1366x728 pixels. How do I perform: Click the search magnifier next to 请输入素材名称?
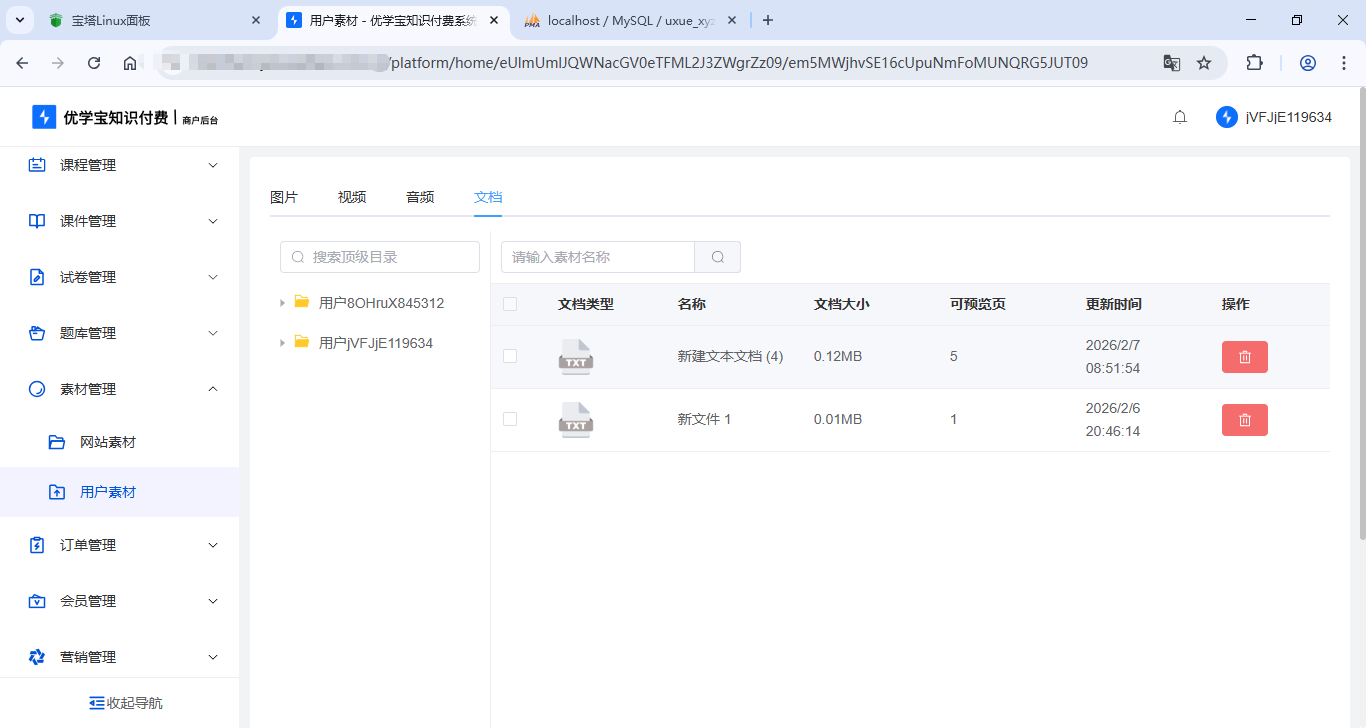(x=717, y=256)
